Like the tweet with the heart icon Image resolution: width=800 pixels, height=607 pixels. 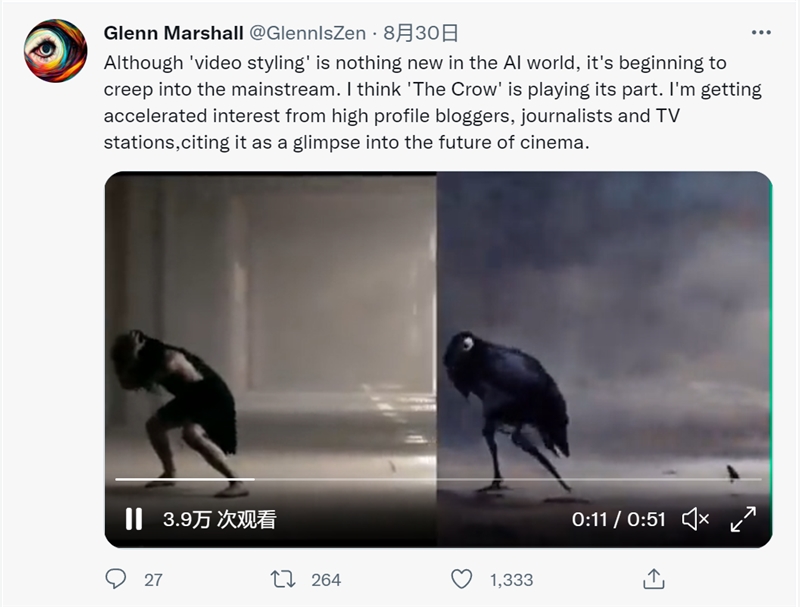(461, 579)
